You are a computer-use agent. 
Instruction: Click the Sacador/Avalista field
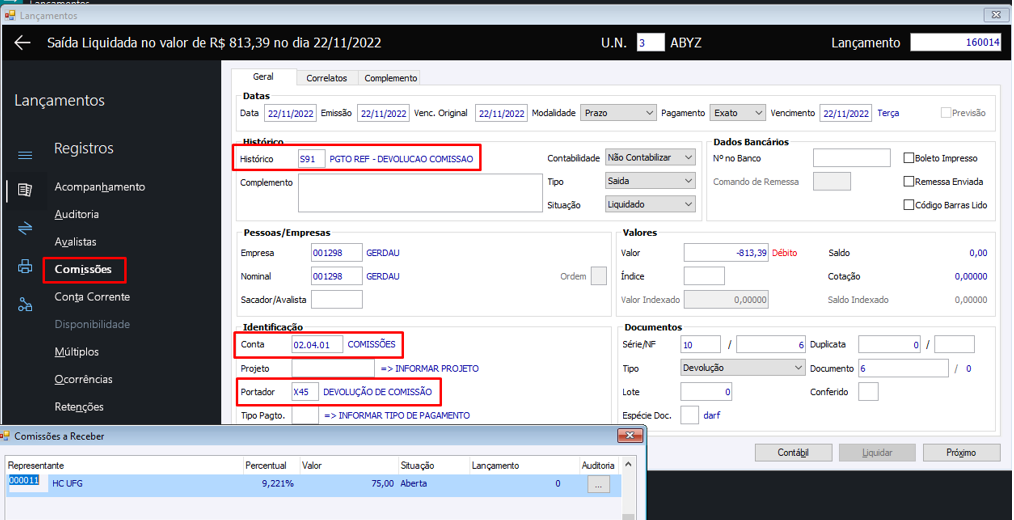click(x=336, y=299)
